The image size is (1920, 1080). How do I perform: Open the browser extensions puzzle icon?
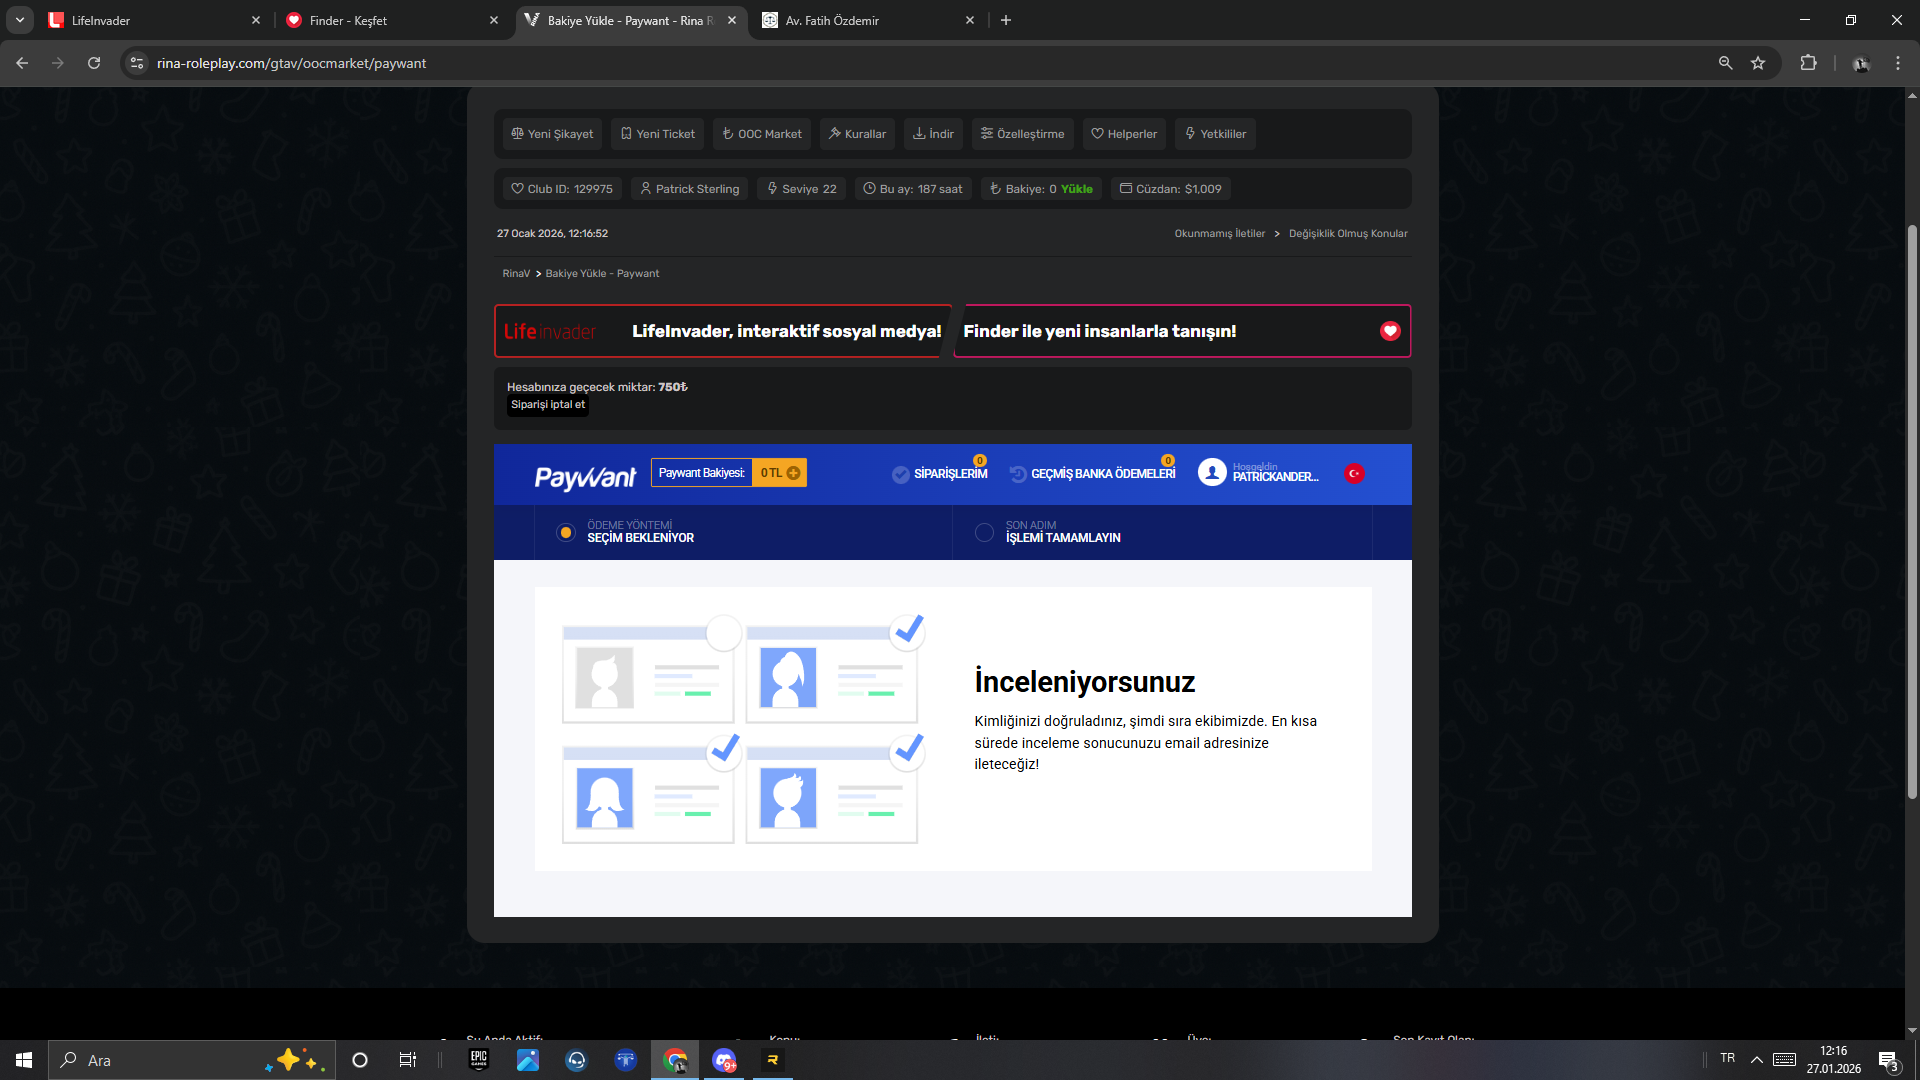tap(1808, 63)
